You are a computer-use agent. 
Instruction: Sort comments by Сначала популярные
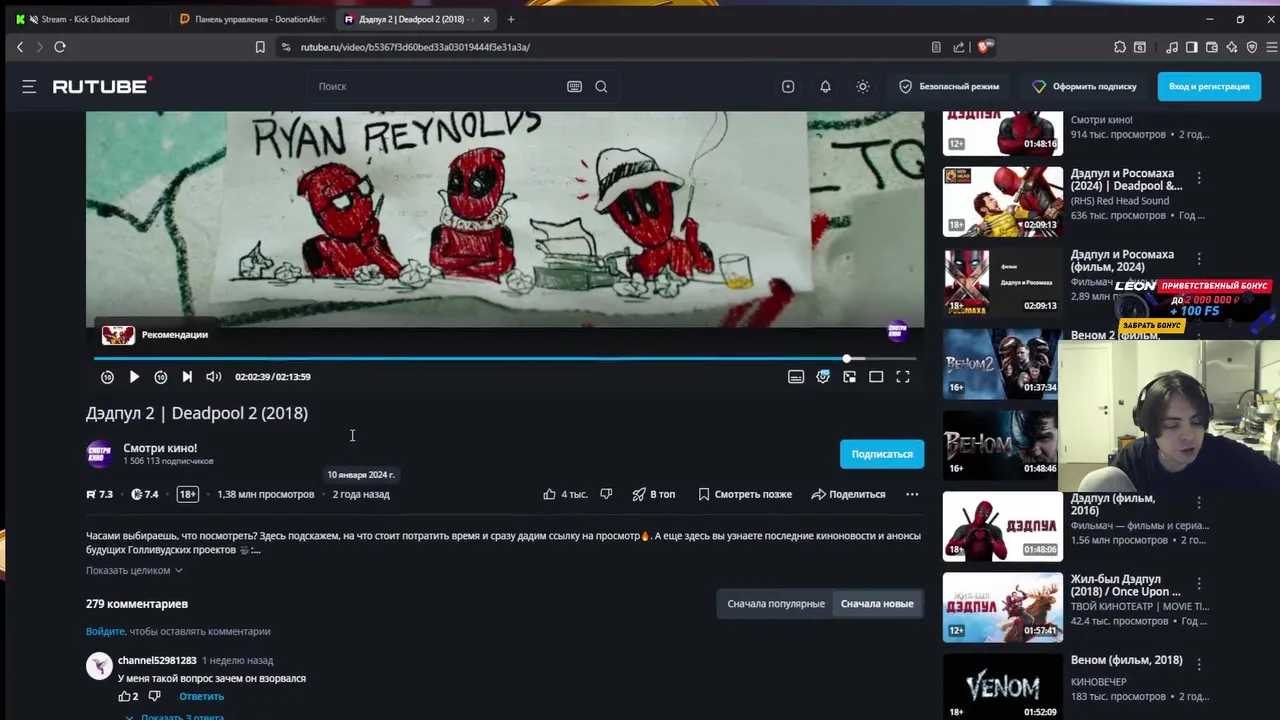(x=776, y=604)
